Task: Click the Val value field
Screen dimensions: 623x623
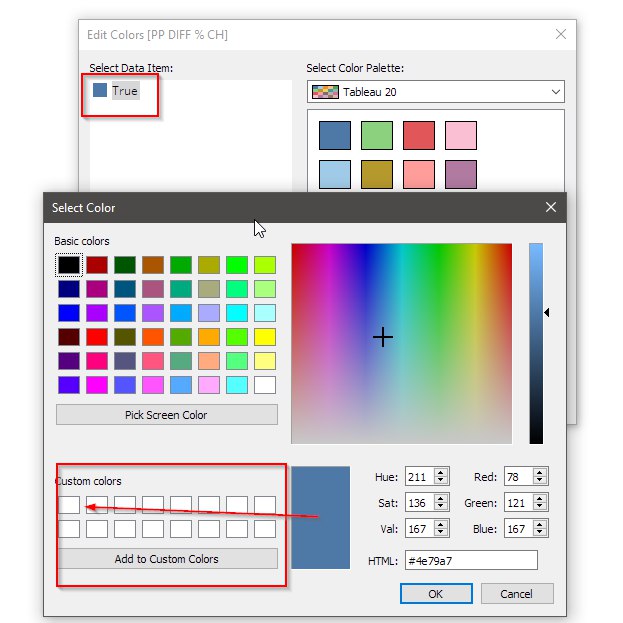Action: tap(419, 529)
